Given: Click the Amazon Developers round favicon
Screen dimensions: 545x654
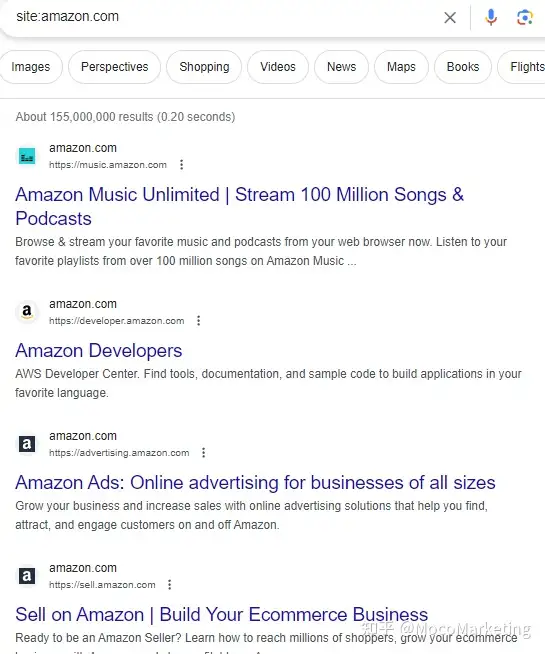Looking at the screenshot, I should 27,312.
